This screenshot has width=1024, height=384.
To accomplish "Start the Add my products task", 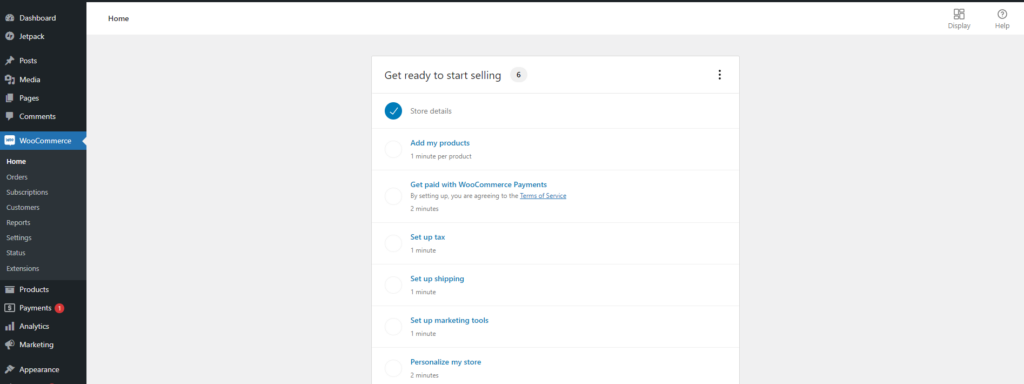I will pos(440,143).
